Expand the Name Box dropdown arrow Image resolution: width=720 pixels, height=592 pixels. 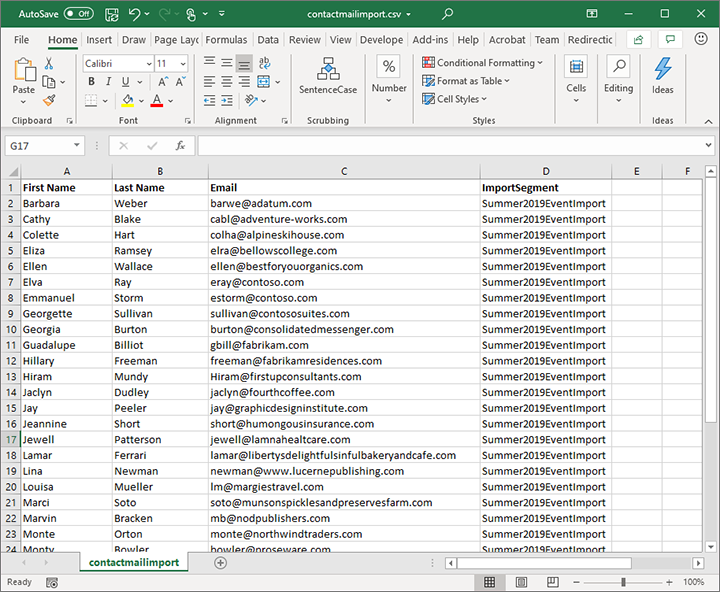click(77, 146)
